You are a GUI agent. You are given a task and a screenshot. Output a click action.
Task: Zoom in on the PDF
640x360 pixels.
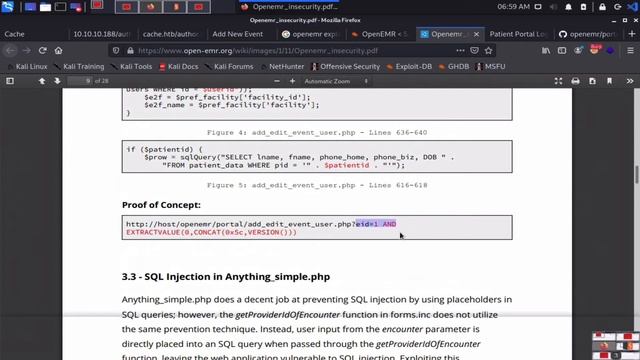292,81
